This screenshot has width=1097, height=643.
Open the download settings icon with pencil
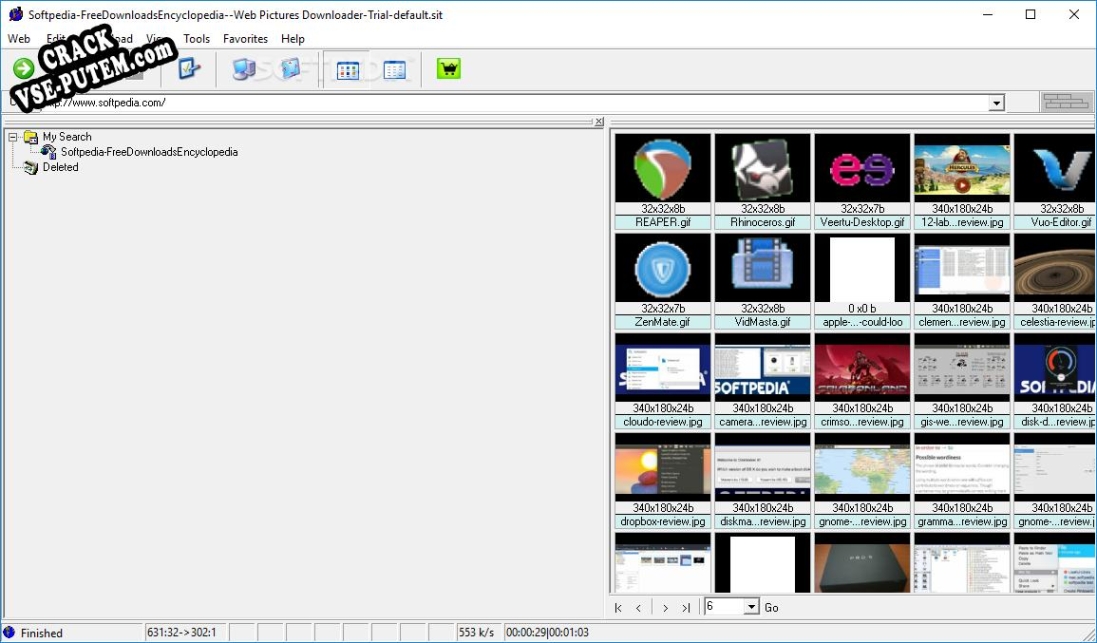pyautogui.click(x=189, y=68)
